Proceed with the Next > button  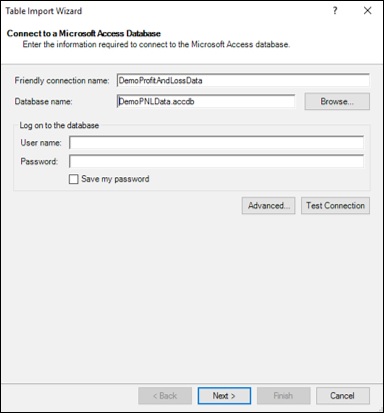pyautogui.click(x=224, y=396)
